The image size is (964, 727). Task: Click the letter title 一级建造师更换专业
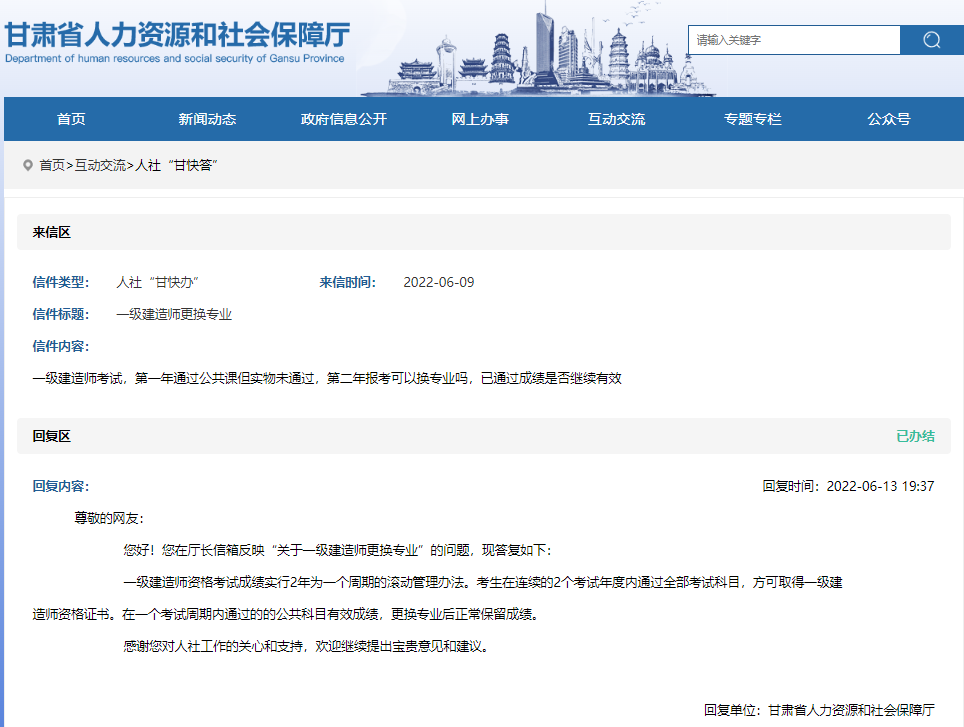(174, 314)
